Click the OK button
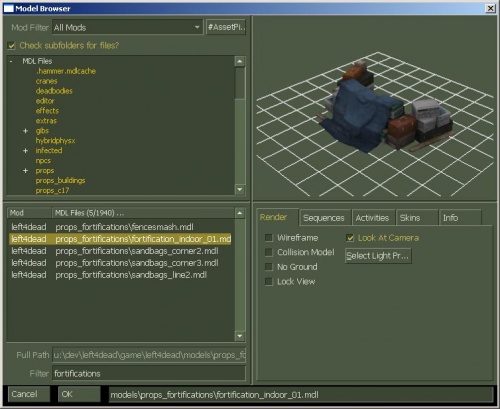Image resolution: width=500 pixels, height=409 pixels. (x=79, y=394)
